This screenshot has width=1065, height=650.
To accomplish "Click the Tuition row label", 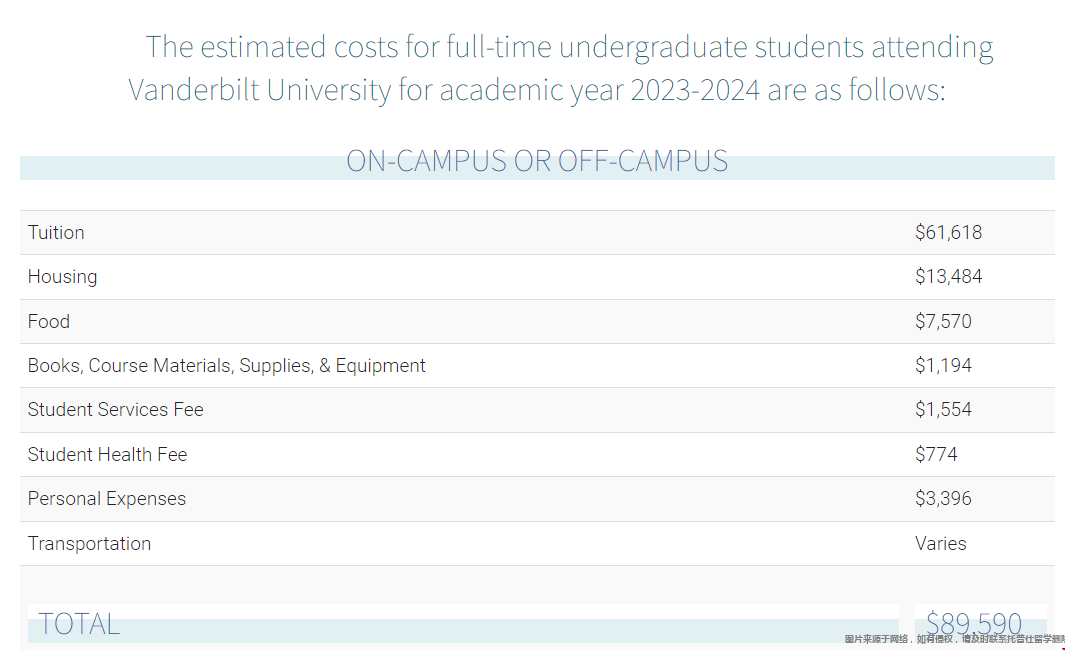I will pos(56,232).
